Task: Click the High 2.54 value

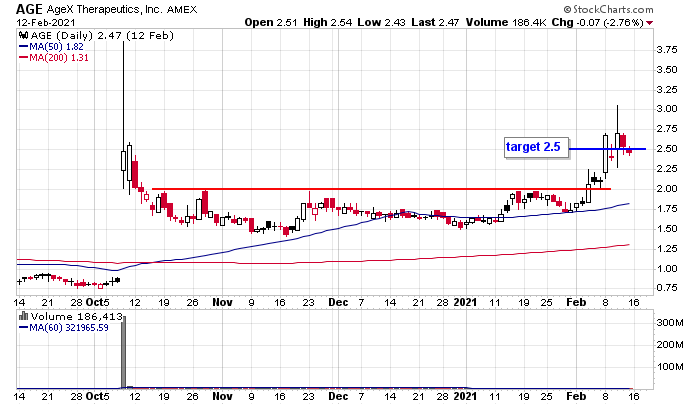Action: point(327,22)
